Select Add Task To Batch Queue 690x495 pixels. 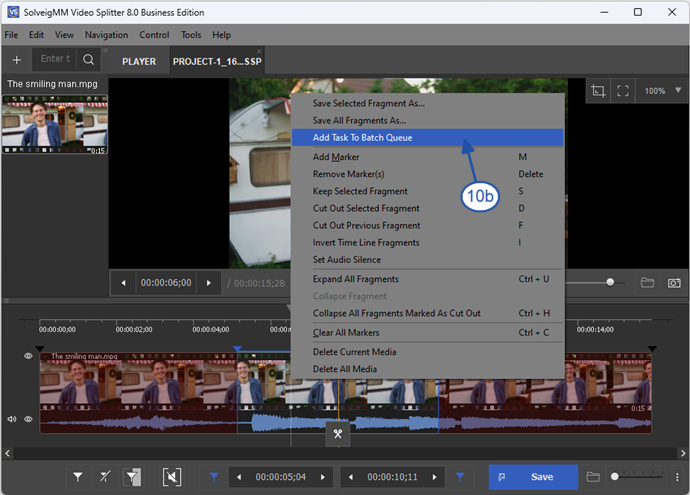click(x=427, y=138)
